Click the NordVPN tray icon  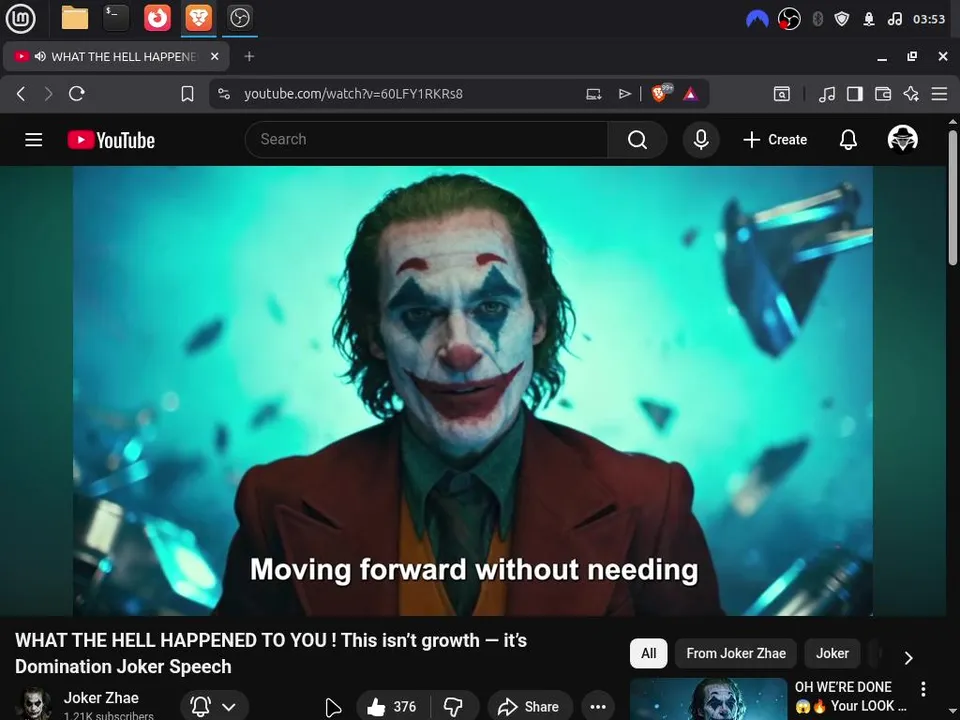pyautogui.click(x=757, y=20)
